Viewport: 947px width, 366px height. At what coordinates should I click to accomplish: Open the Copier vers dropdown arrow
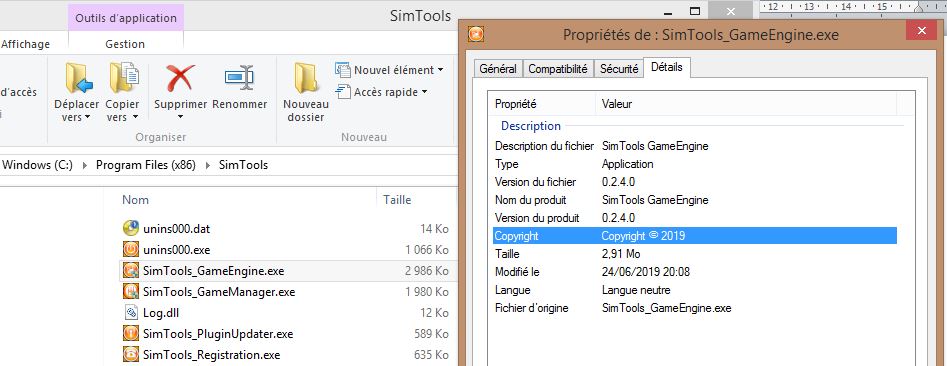point(135,118)
